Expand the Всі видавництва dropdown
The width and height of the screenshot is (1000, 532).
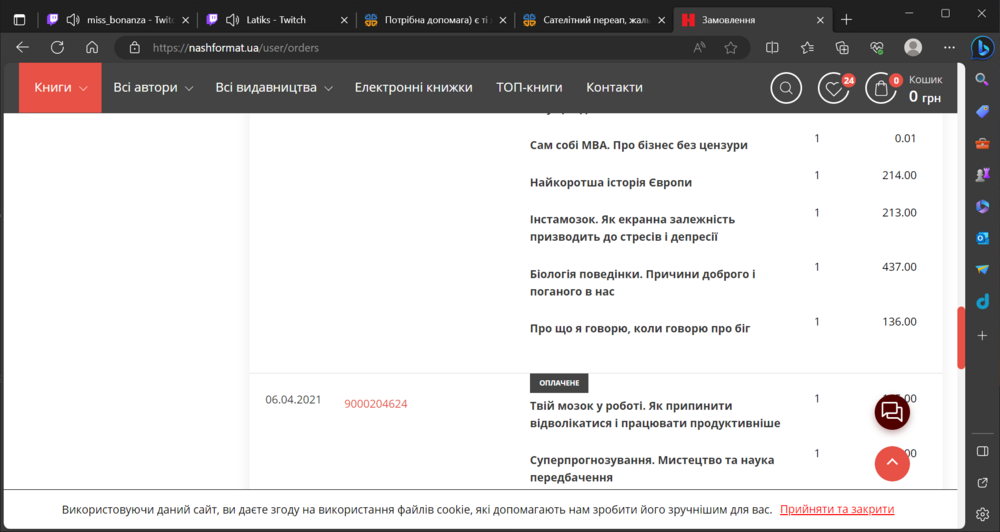pos(274,87)
